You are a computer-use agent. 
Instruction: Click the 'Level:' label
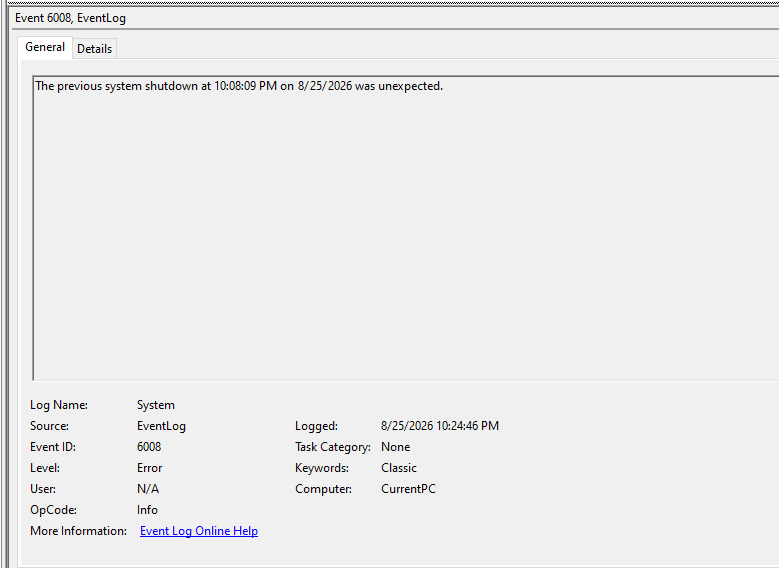45,468
